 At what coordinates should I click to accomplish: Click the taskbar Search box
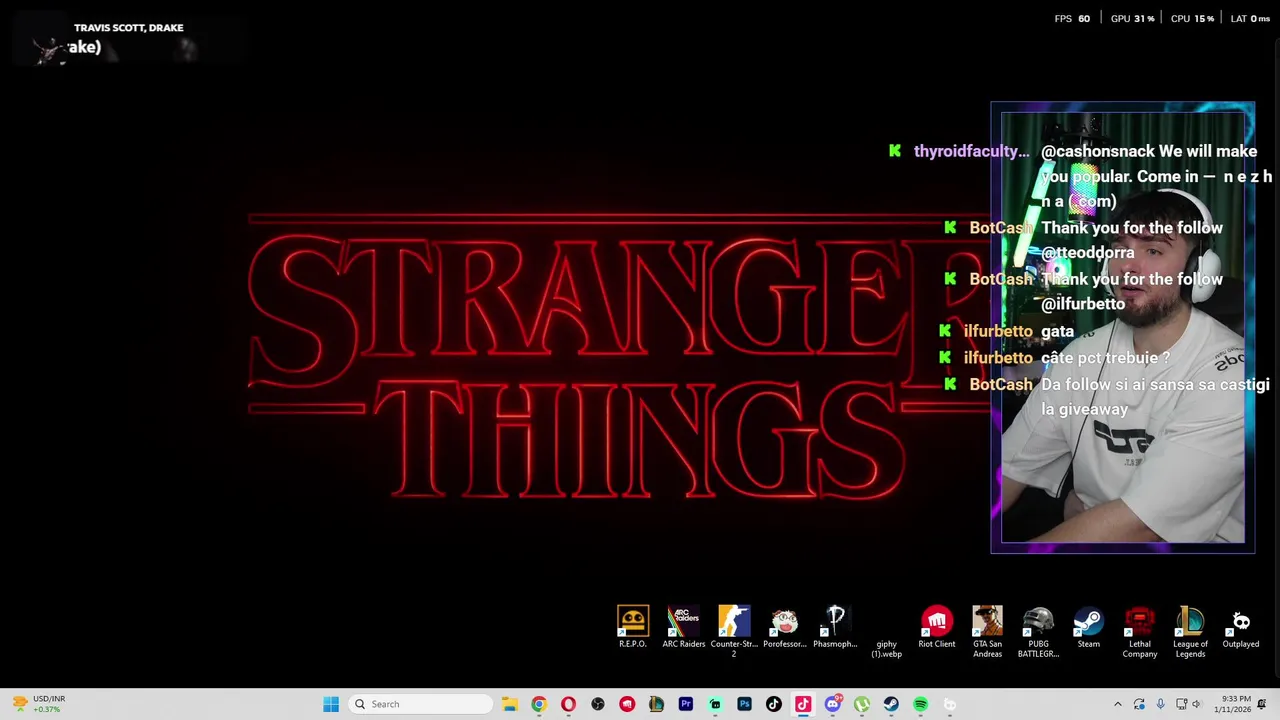[421, 704]
